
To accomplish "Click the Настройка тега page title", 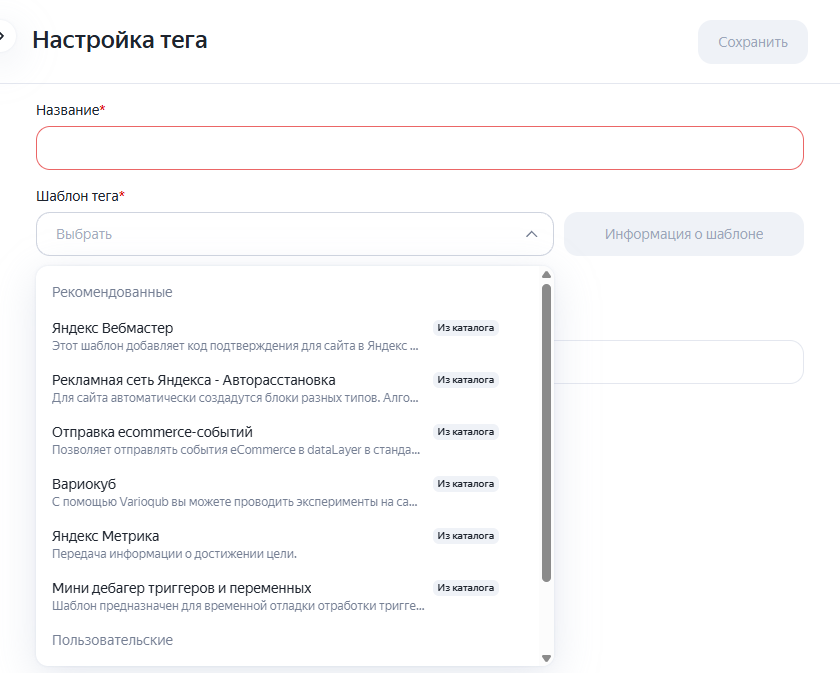I will coord(119,40).
